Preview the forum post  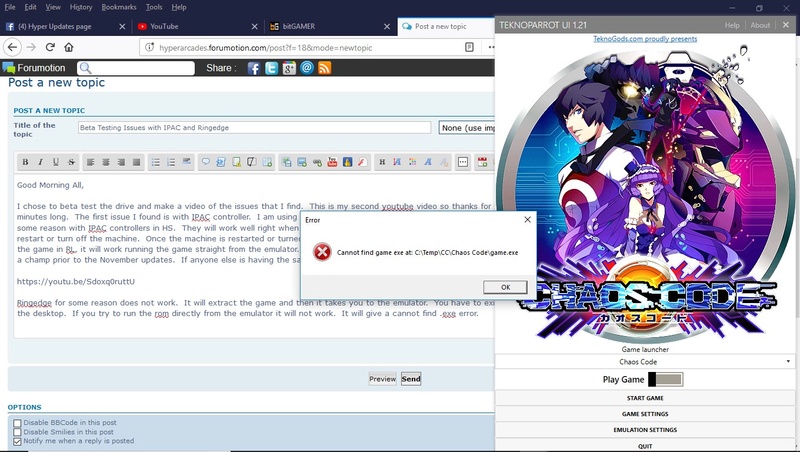coord(383,379)
